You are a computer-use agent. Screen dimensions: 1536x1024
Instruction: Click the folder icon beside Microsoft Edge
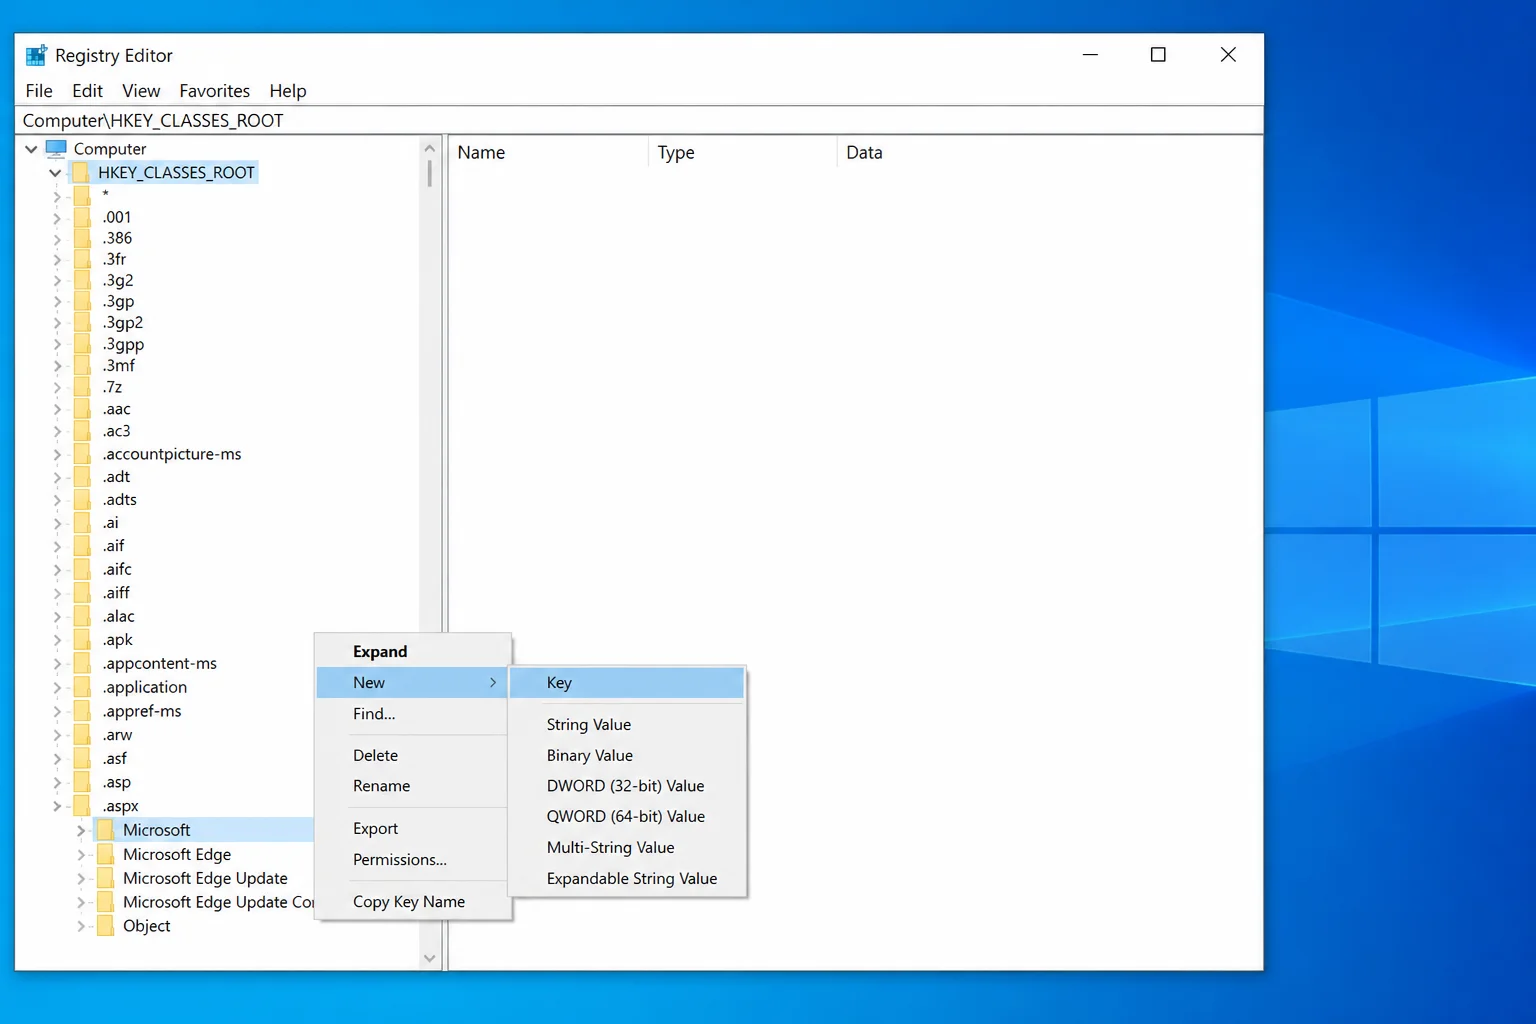tap(105, 854)
